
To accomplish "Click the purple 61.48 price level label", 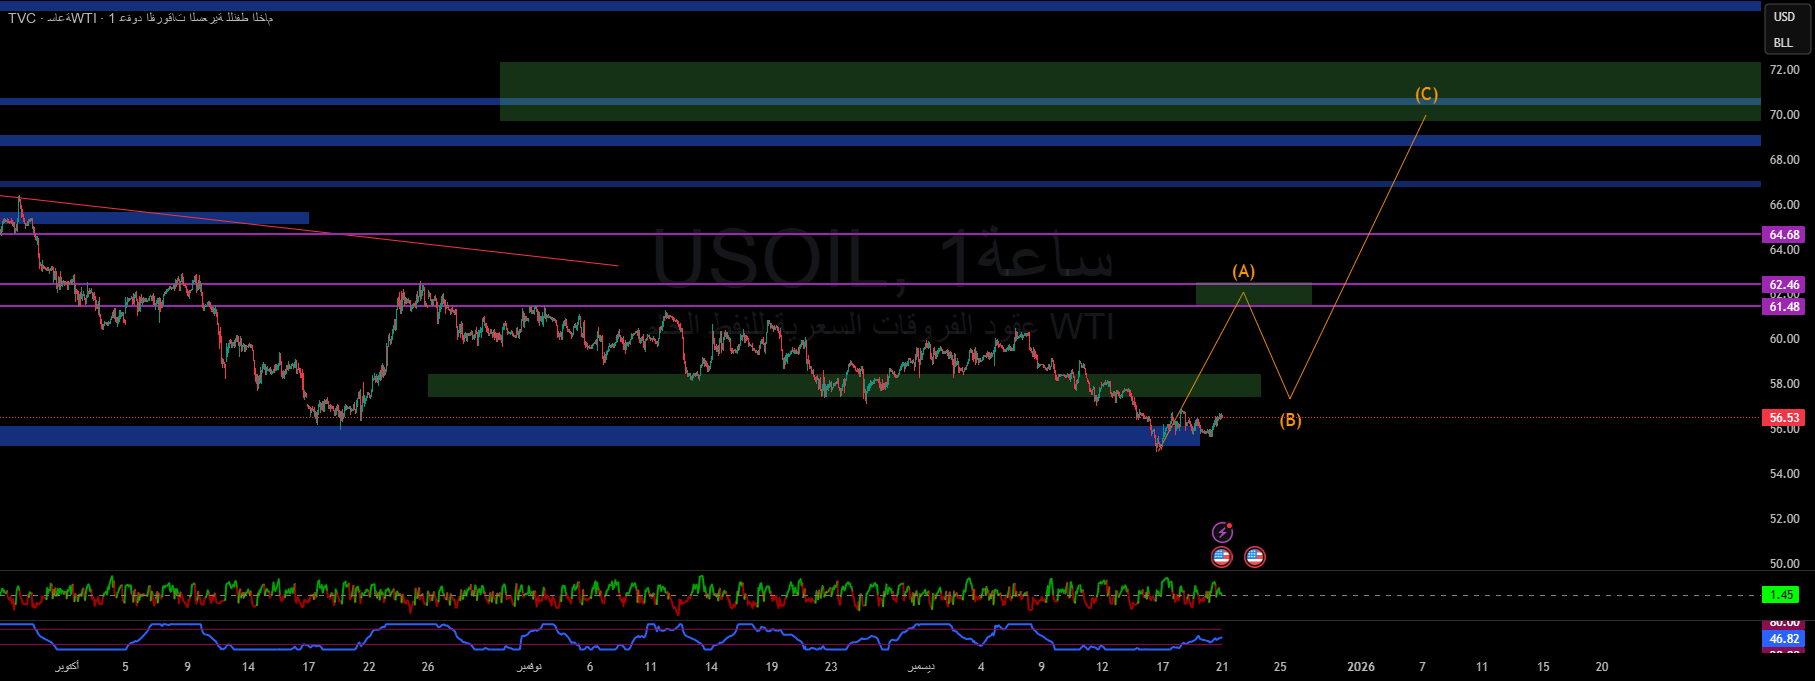I will click(1784, 307).
